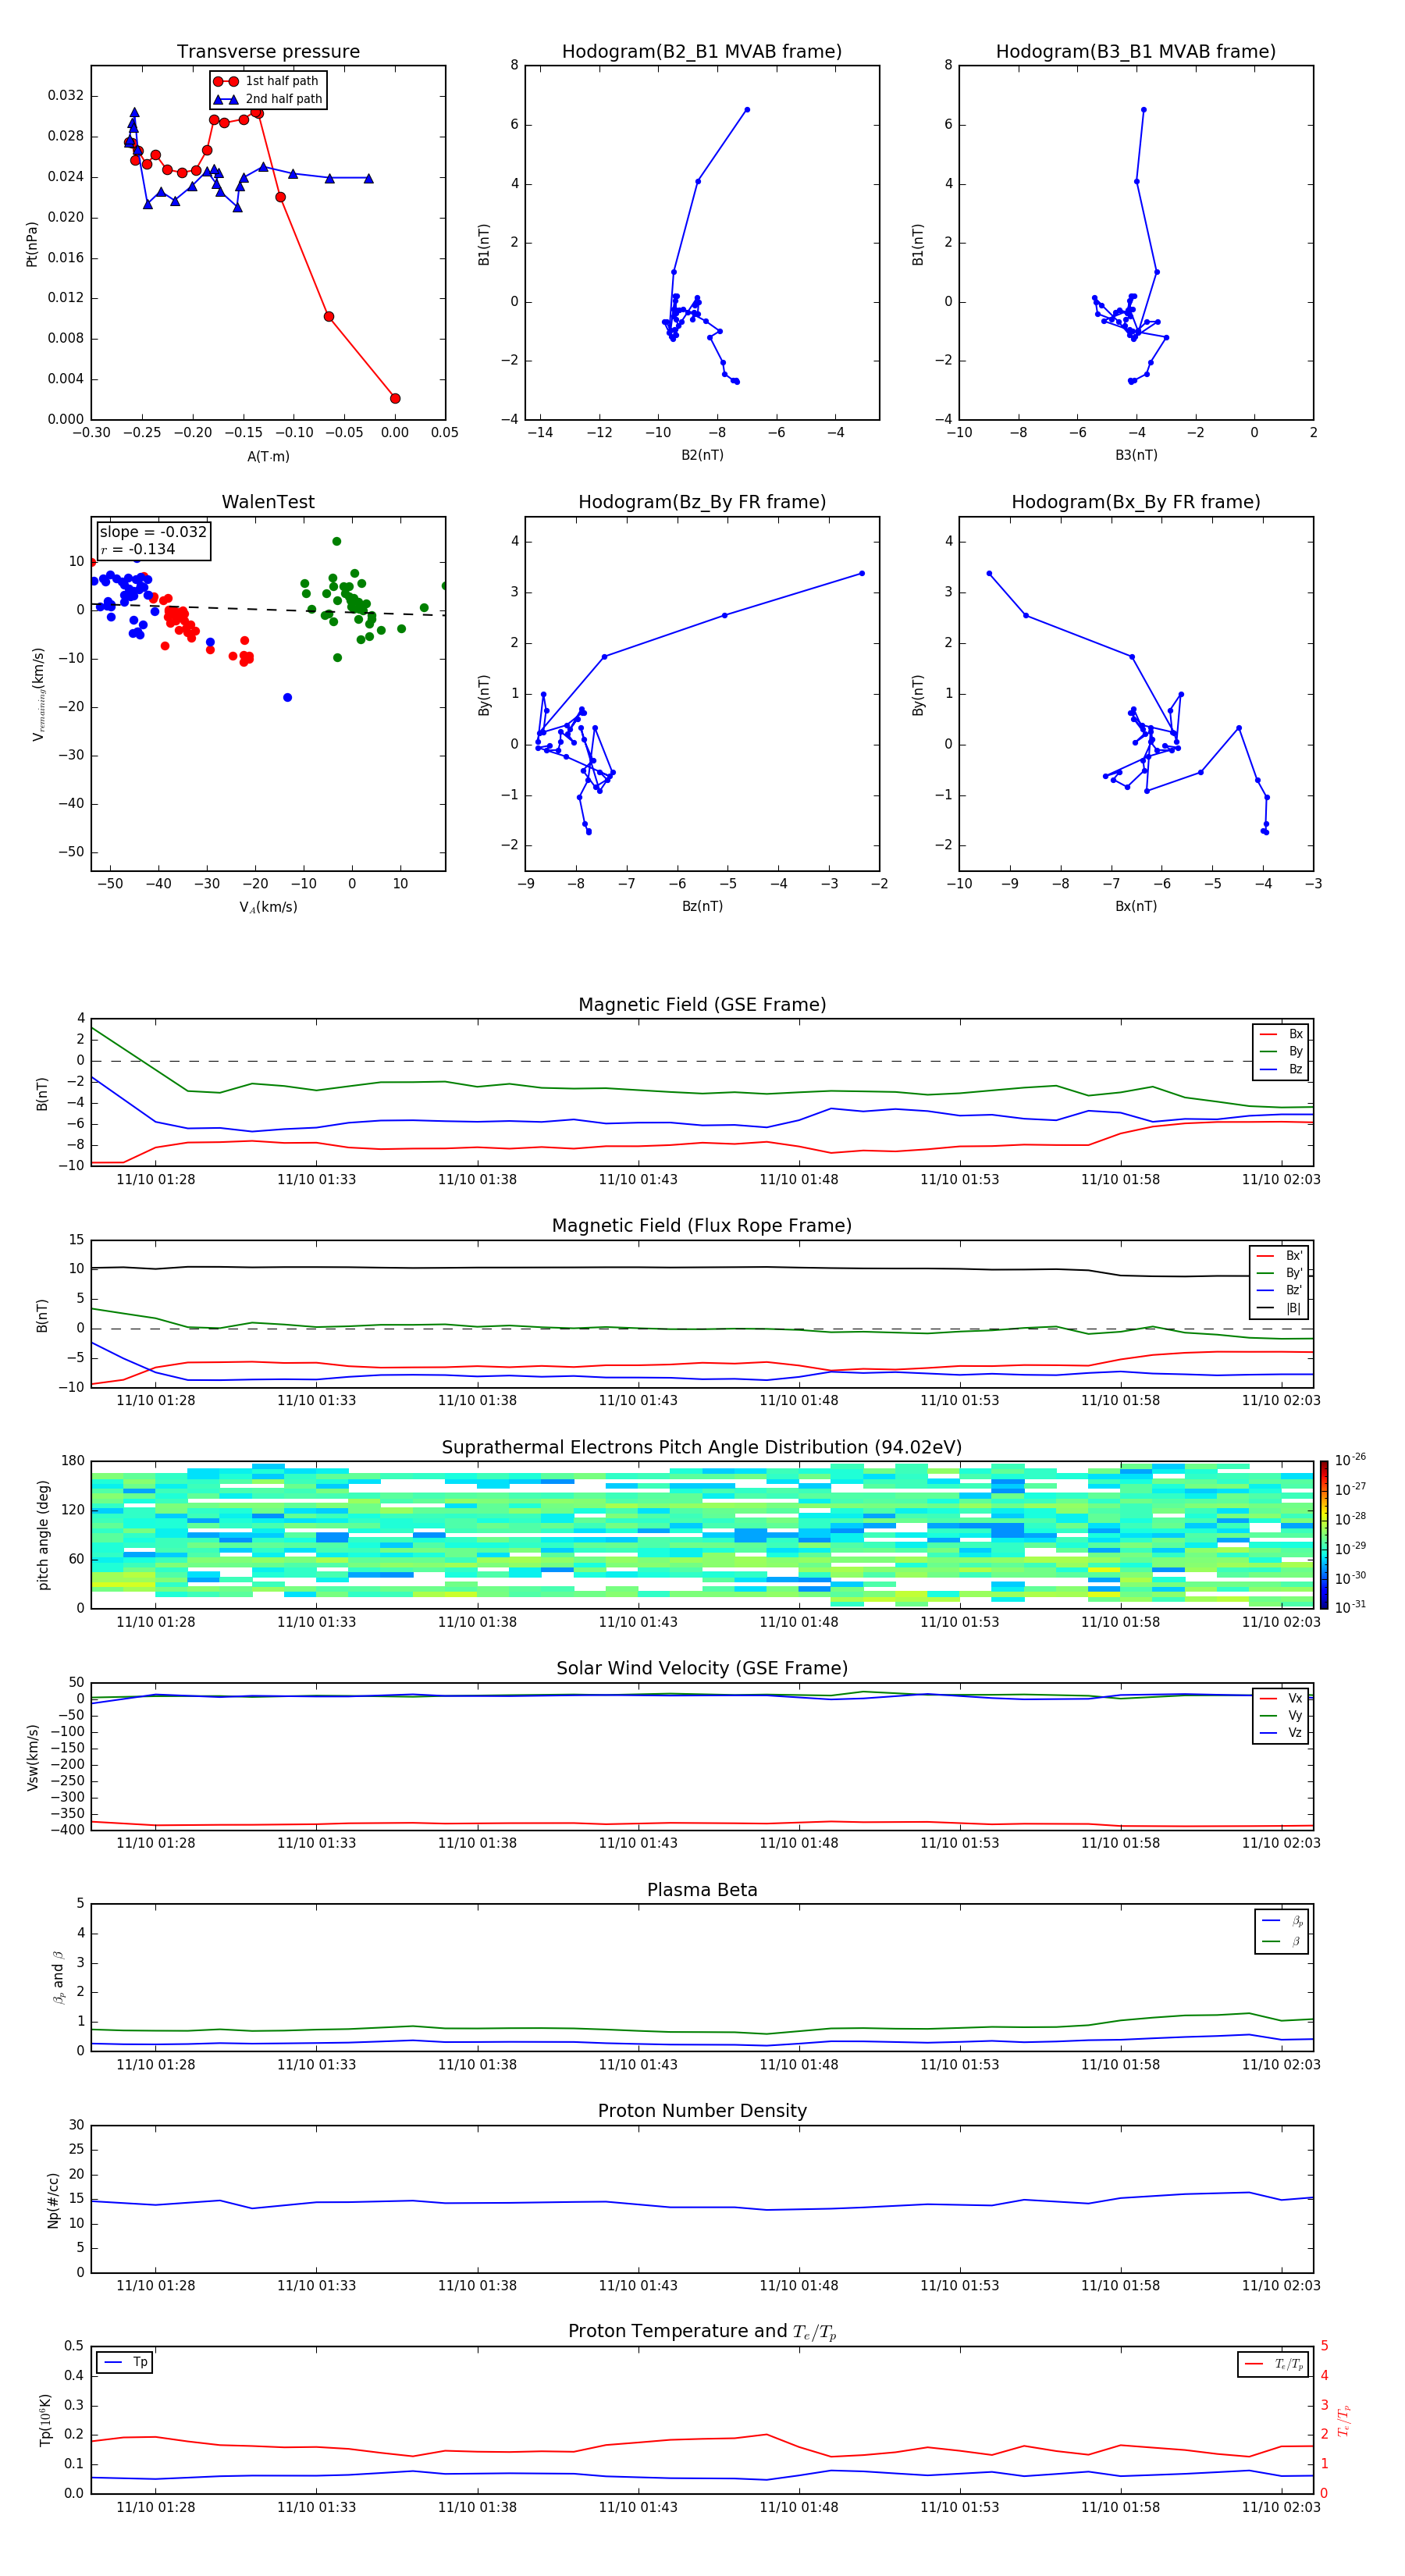1405x2576 pixels.
Task: Click the 'Solar Wind Velocity (GSE Frame)' title
Action: 702,1669
